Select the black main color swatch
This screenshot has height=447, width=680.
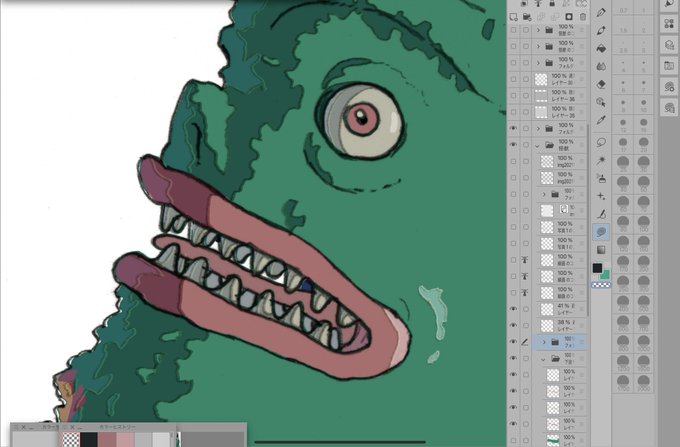(597, 268)
